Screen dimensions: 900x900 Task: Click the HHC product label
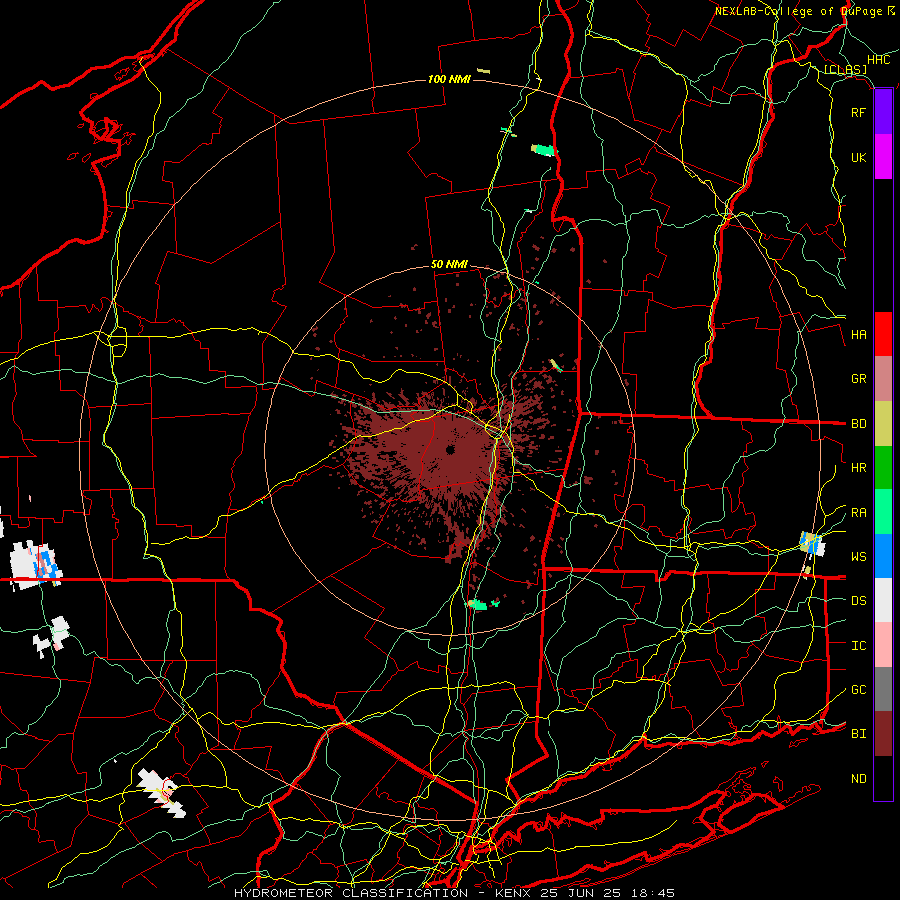coord(879,60)
